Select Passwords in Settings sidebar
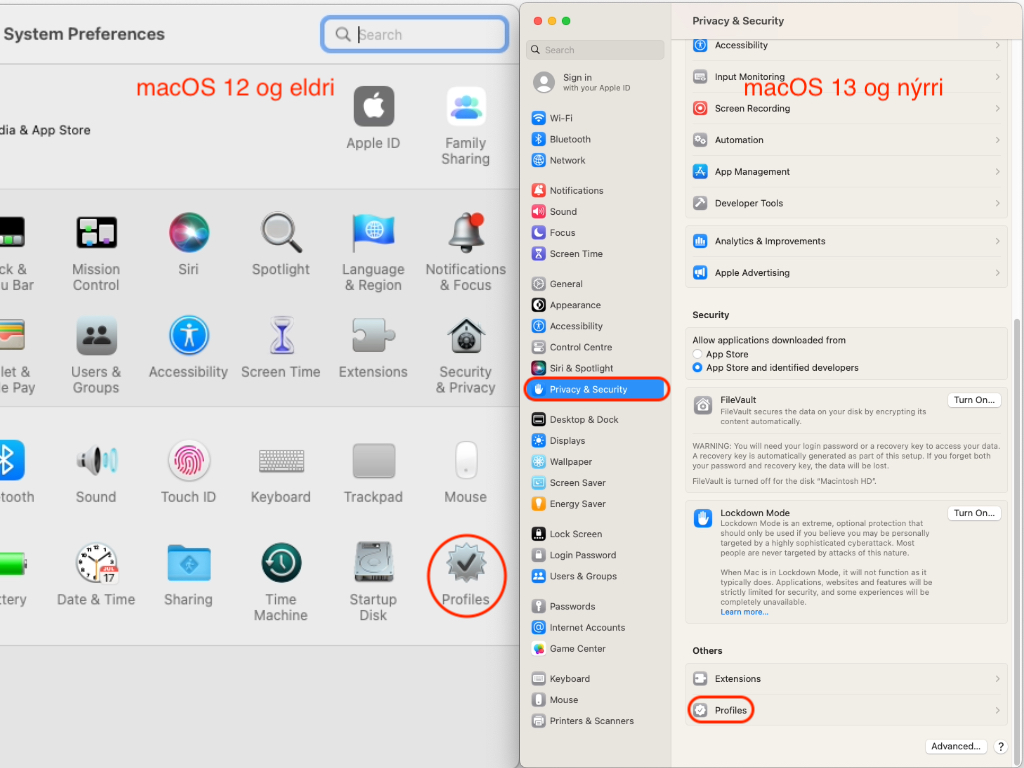This screenshot has height=768, width=1024. [596, 606]
